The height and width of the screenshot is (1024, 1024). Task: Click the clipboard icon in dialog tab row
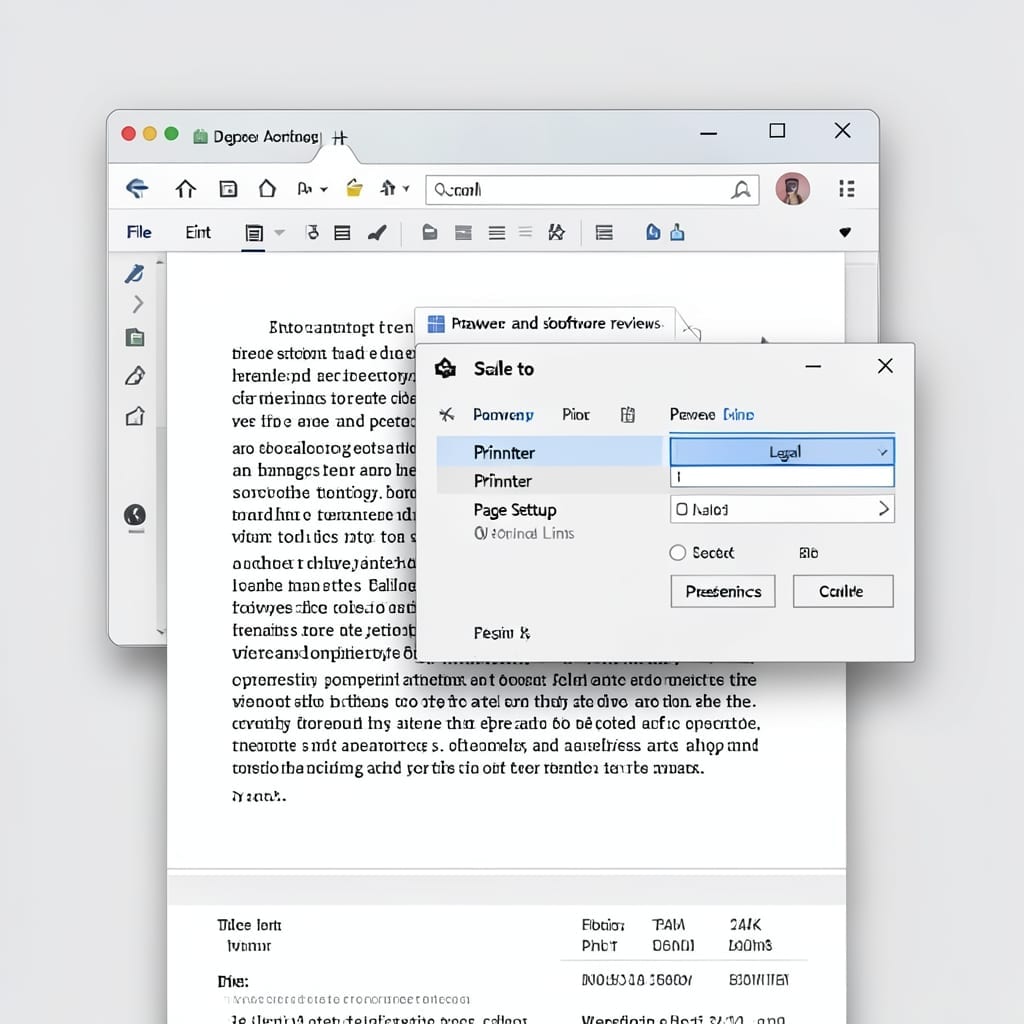[x=628, y=415]
